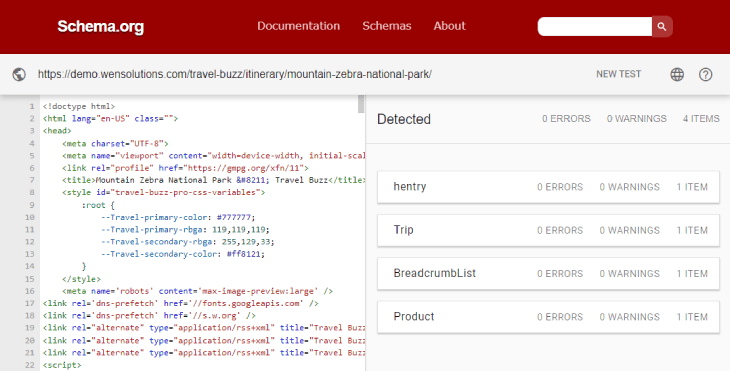Viewport: 730px width, 371px height.
Task: Click the <head> tag line
Action: (x=57, y=131)
